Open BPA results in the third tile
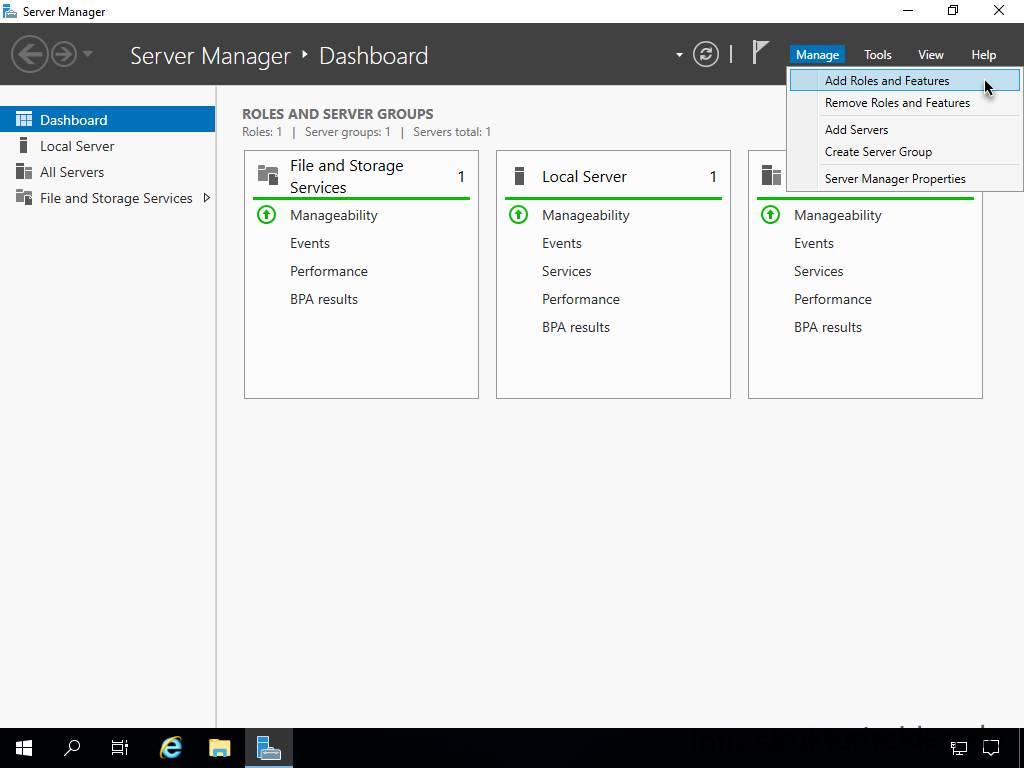This screenshot has width=1024, height=768. point(828,327)
